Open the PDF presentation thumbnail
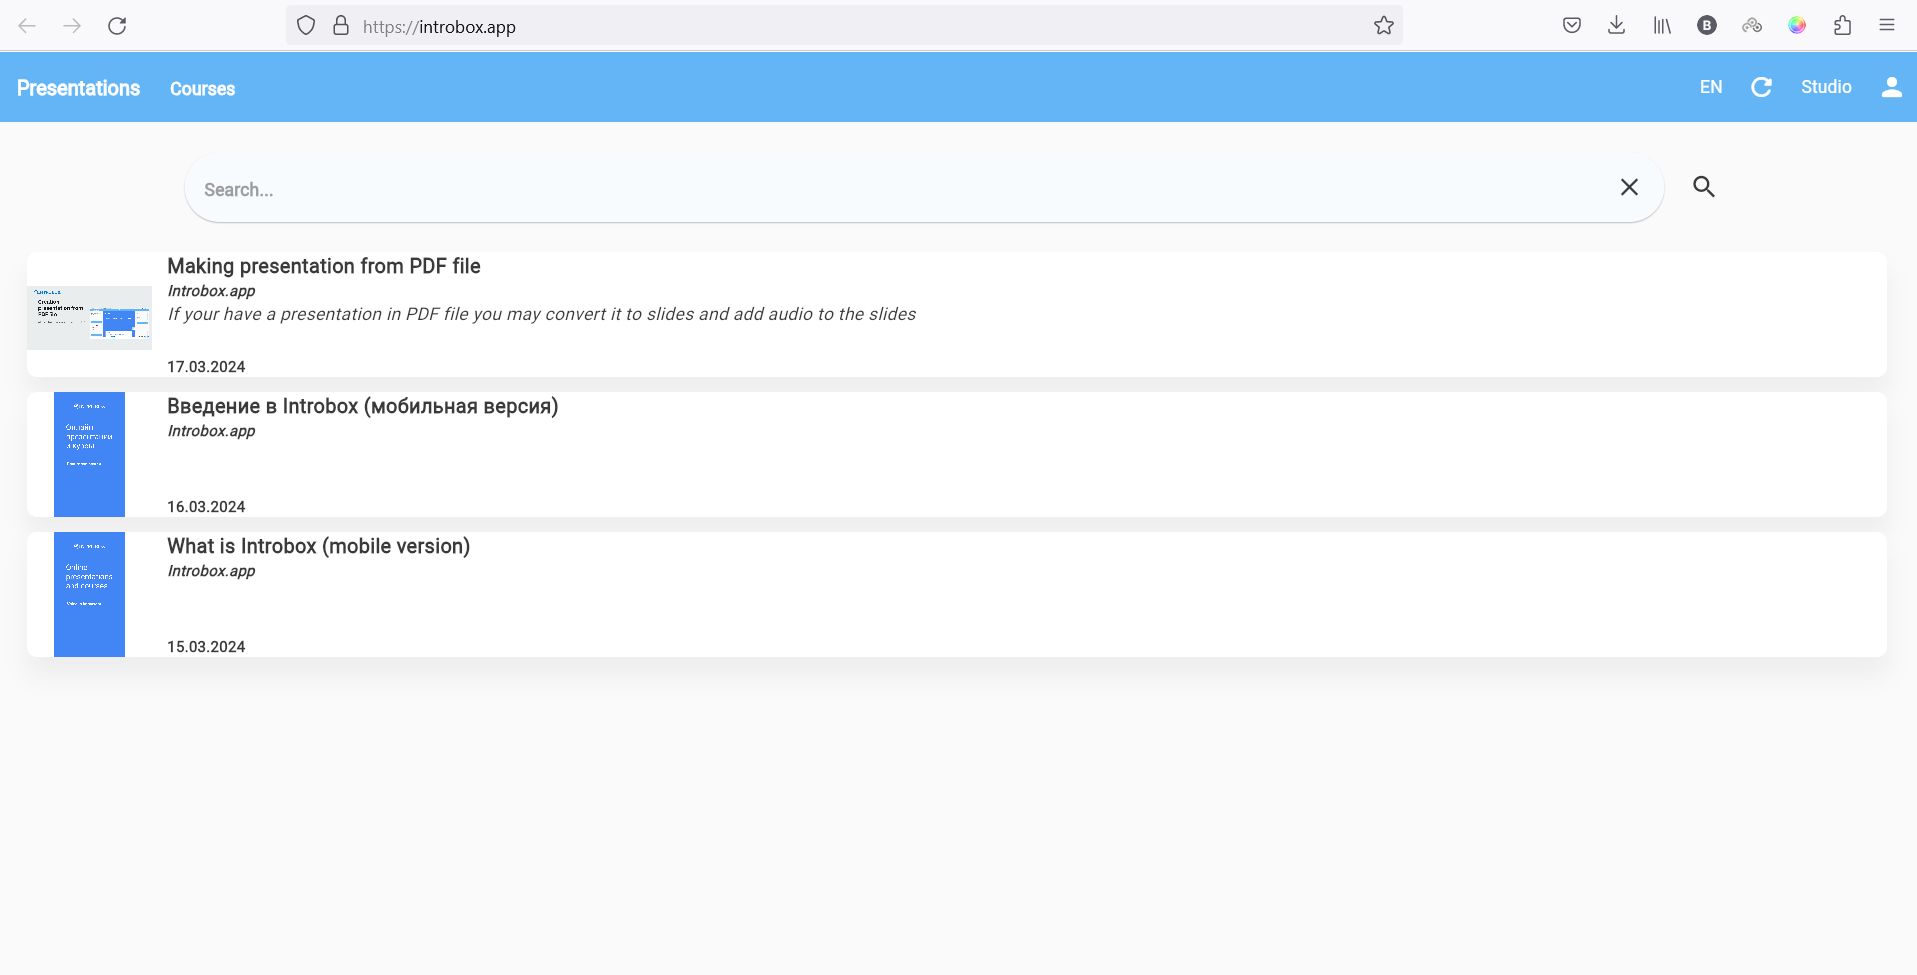The image size is (1917, 975). [x=89, y=317]
